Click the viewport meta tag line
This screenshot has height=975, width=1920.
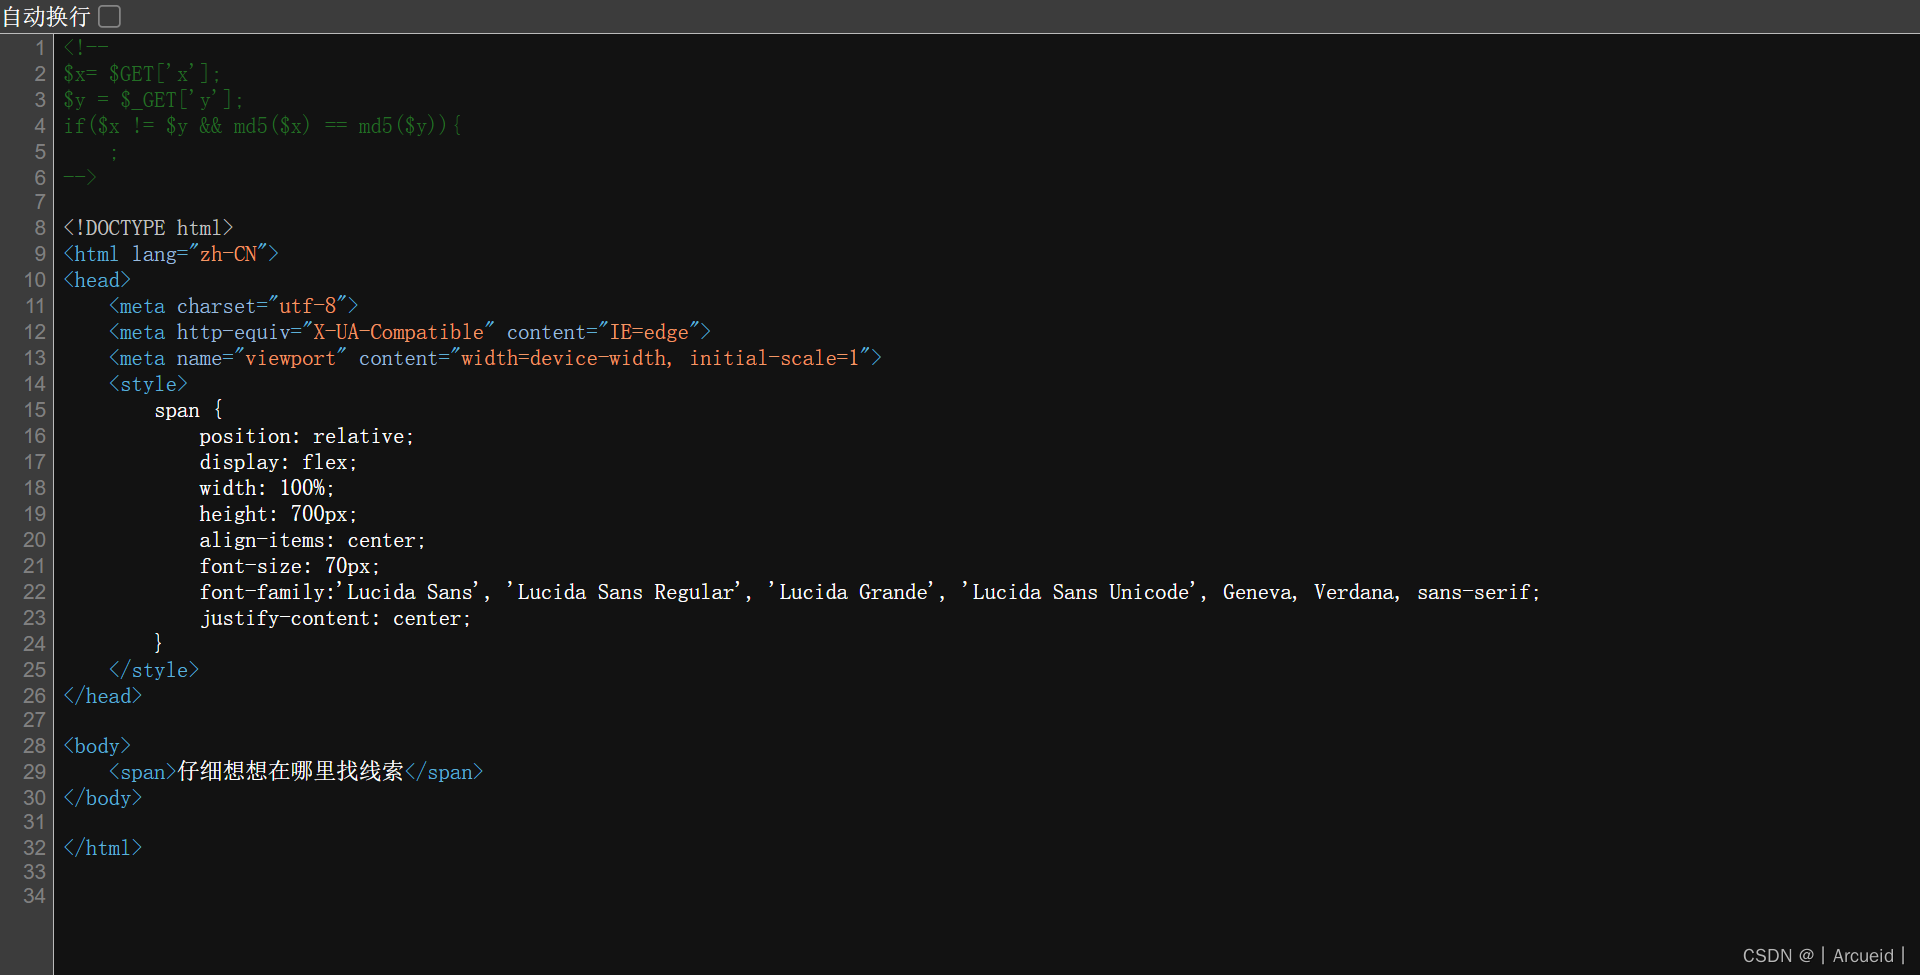495,358
